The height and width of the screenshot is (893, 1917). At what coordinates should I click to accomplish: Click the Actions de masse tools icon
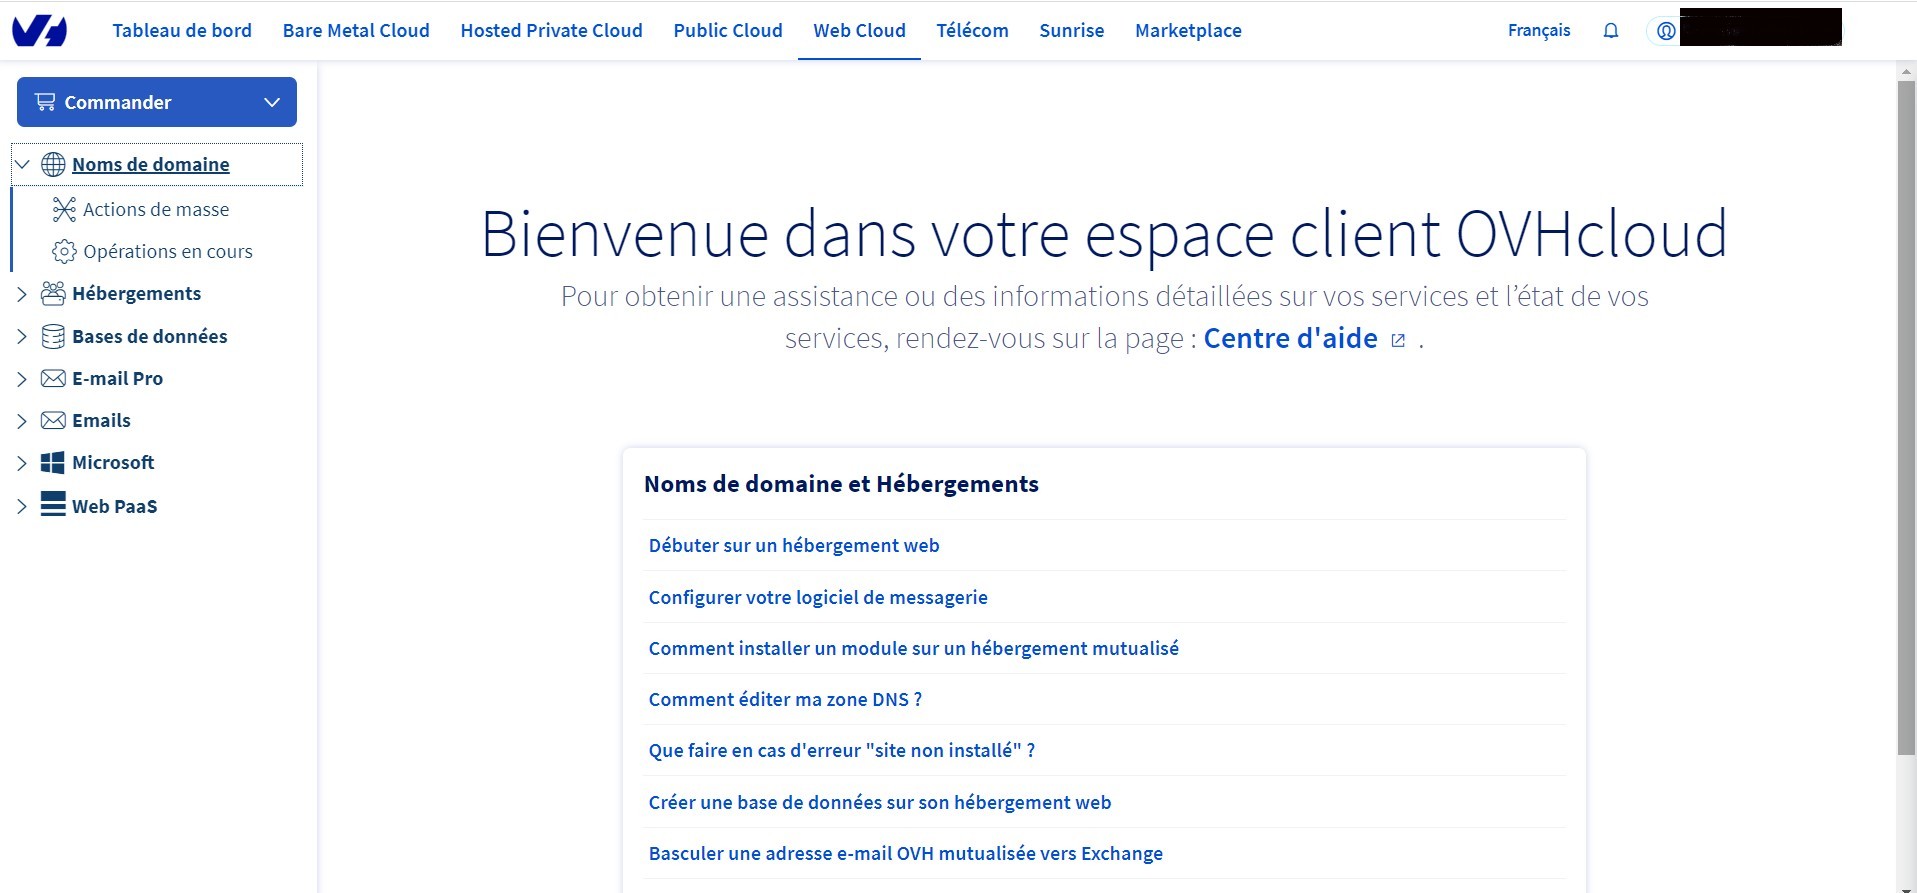point(64,209)
